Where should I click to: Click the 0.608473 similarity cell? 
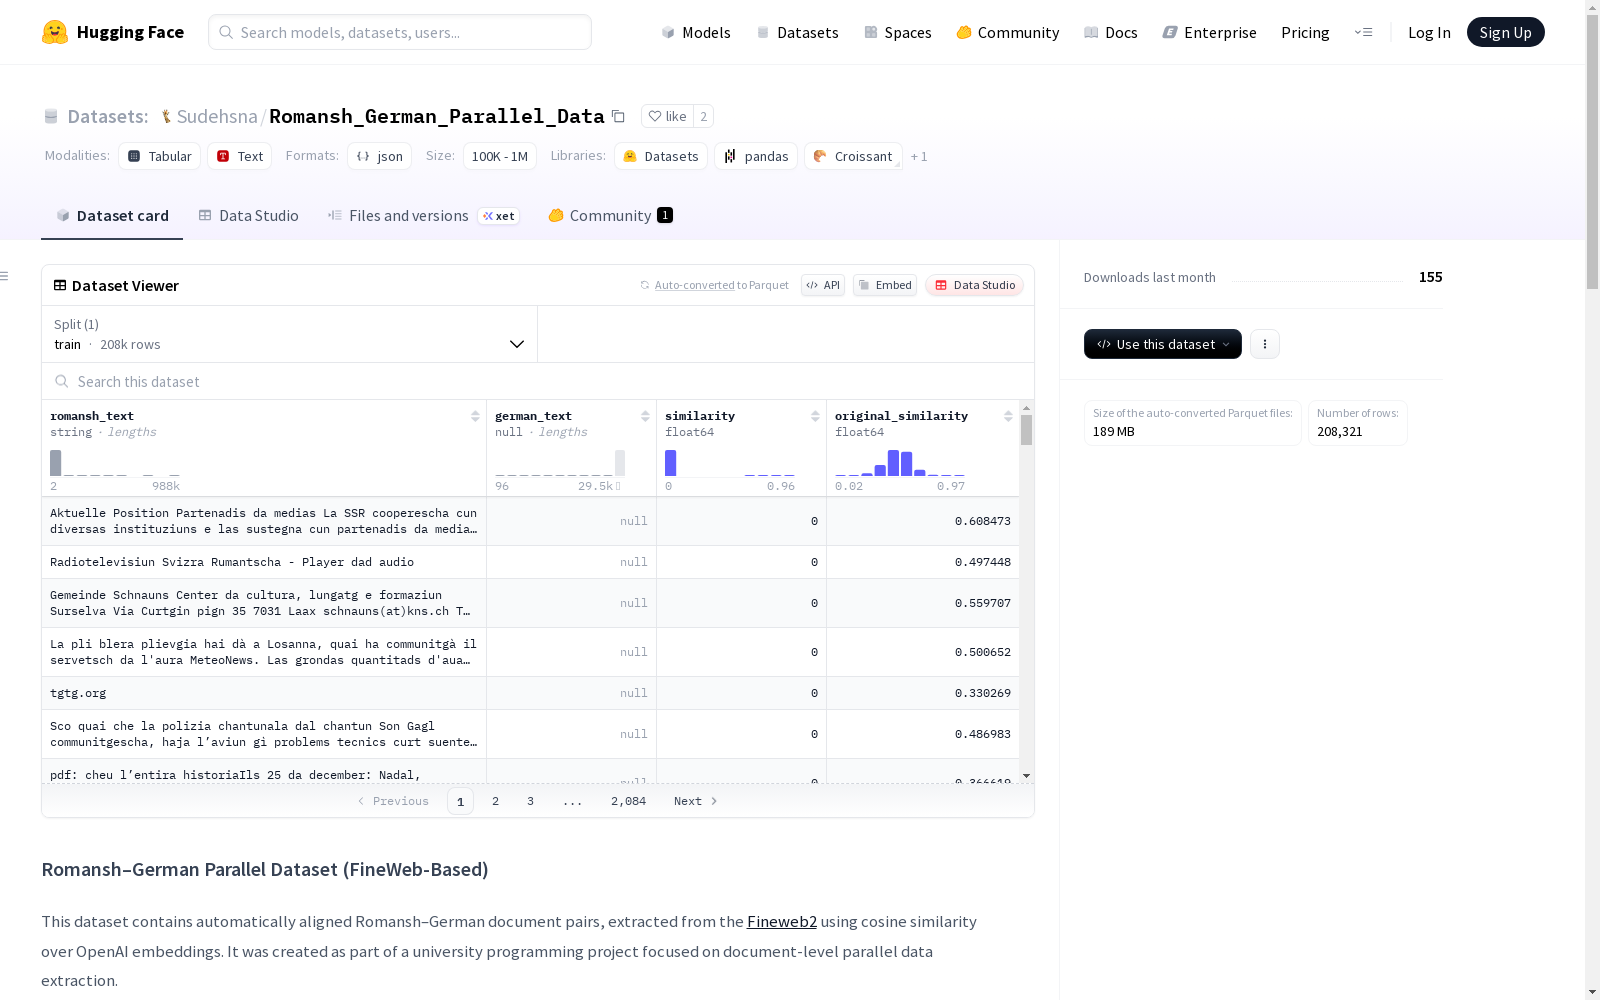pos(923,521)
